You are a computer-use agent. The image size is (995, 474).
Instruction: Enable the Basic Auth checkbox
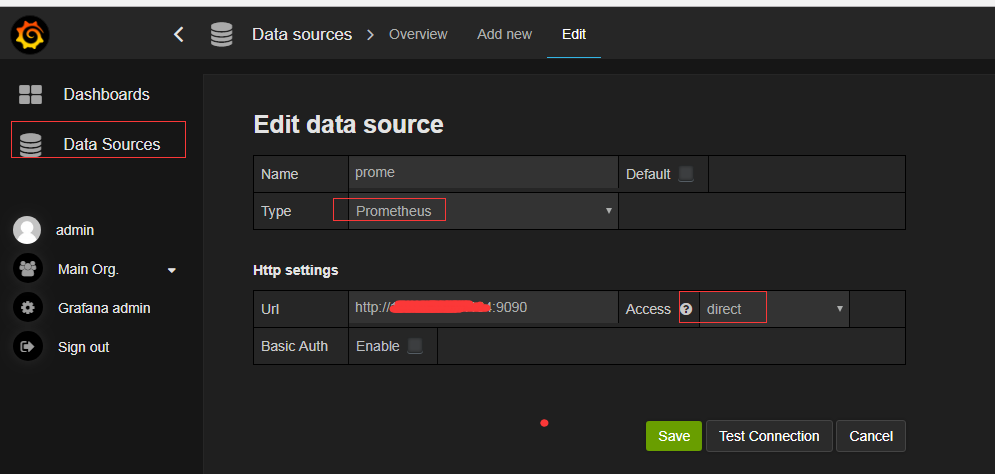pyautogui.click(x=415, y=346)
